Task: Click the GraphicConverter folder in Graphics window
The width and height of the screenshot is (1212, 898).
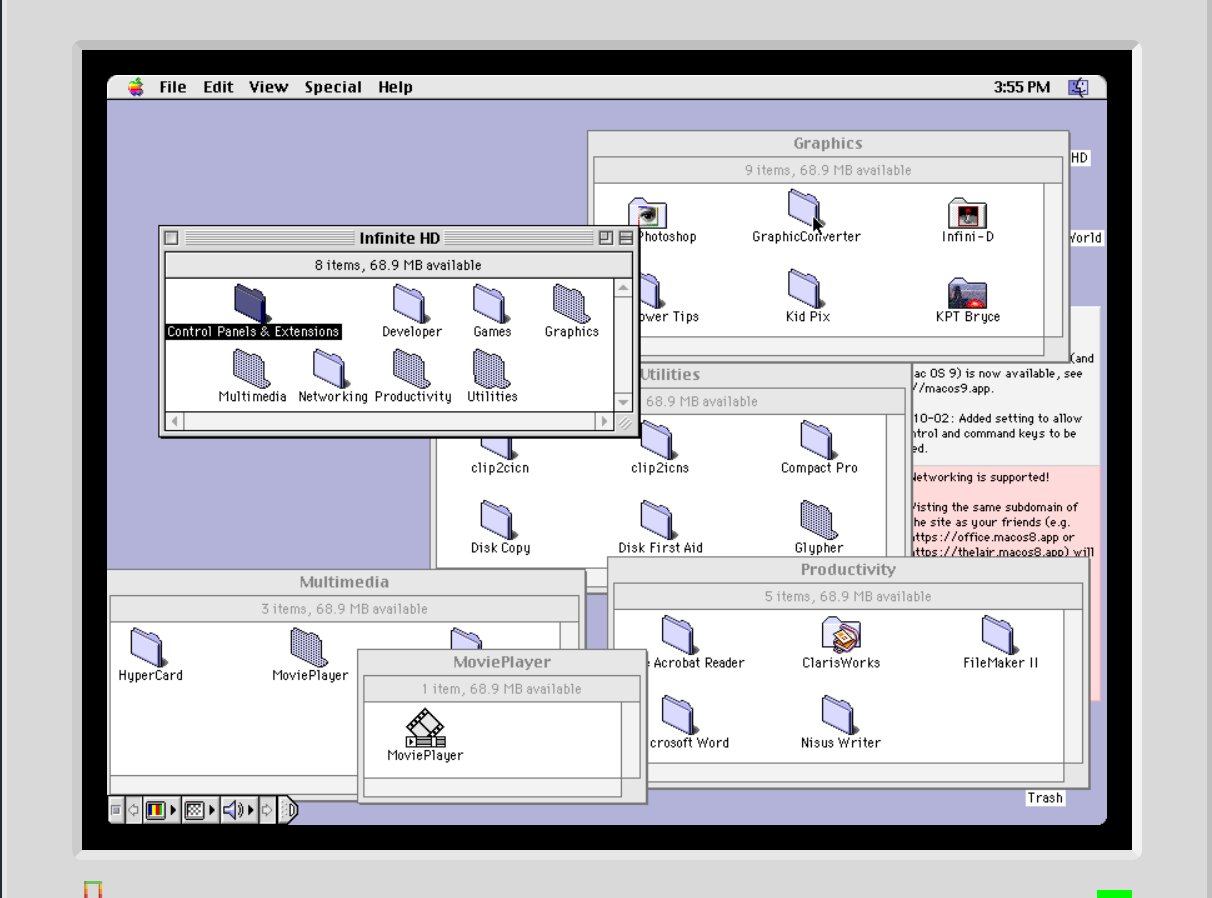Action: (805, 209)
